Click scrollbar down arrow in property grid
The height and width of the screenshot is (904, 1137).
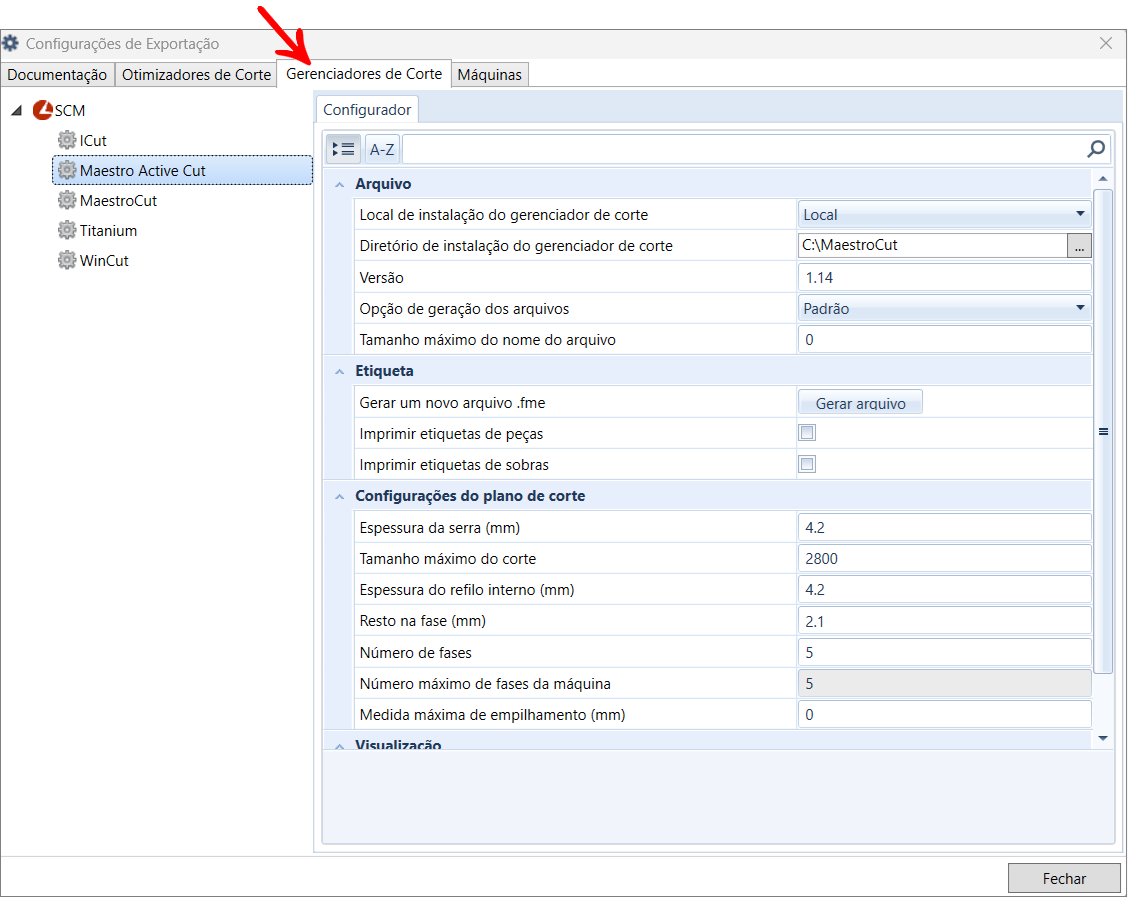1103,738
